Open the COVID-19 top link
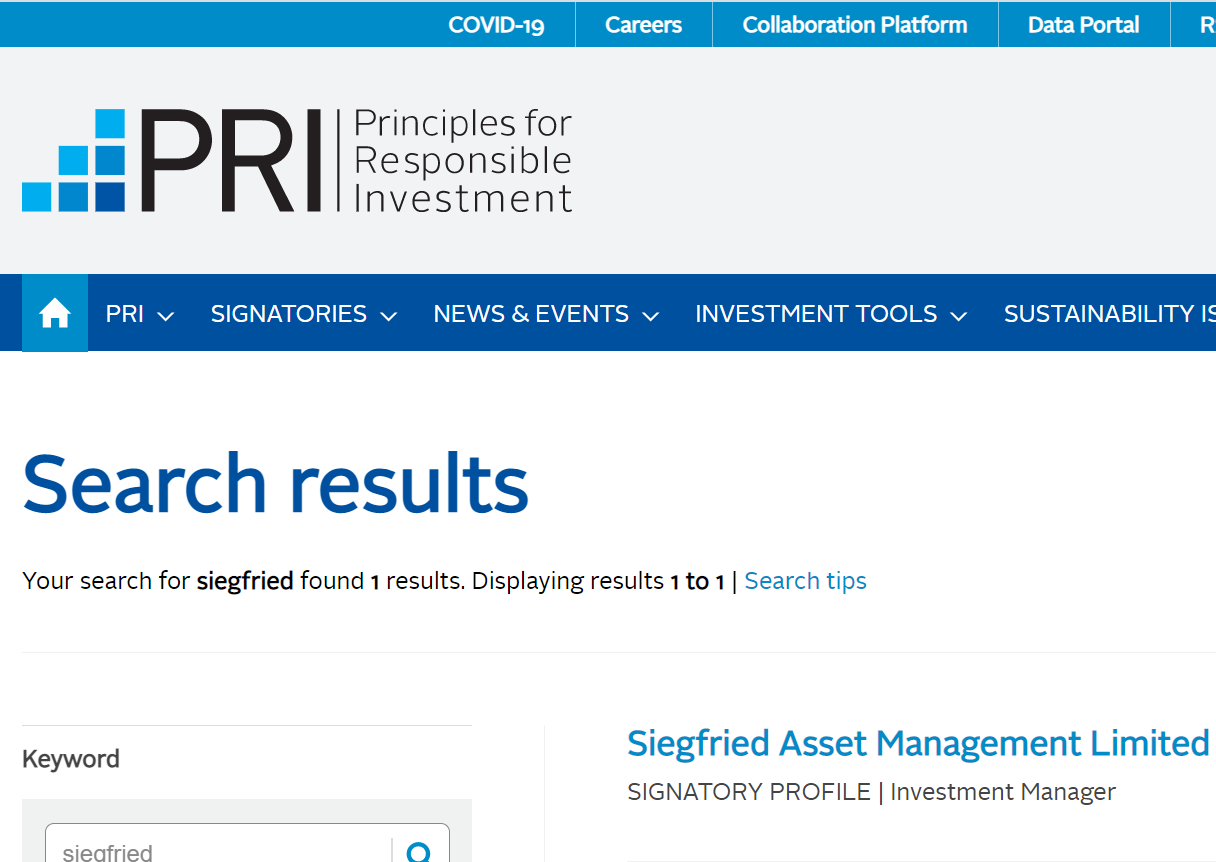The width and height of the screenshot is (1216, 862). tap(496, 25)
